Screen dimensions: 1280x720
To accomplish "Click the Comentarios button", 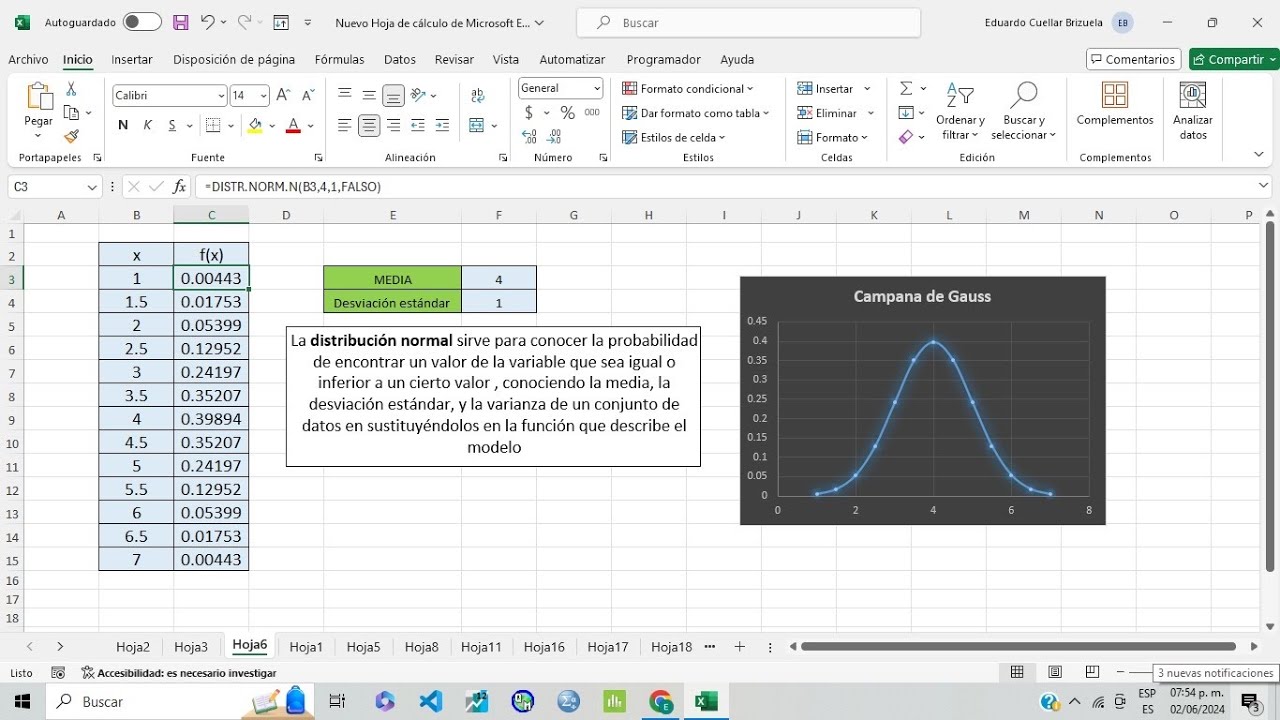I will click(1133, 59).
